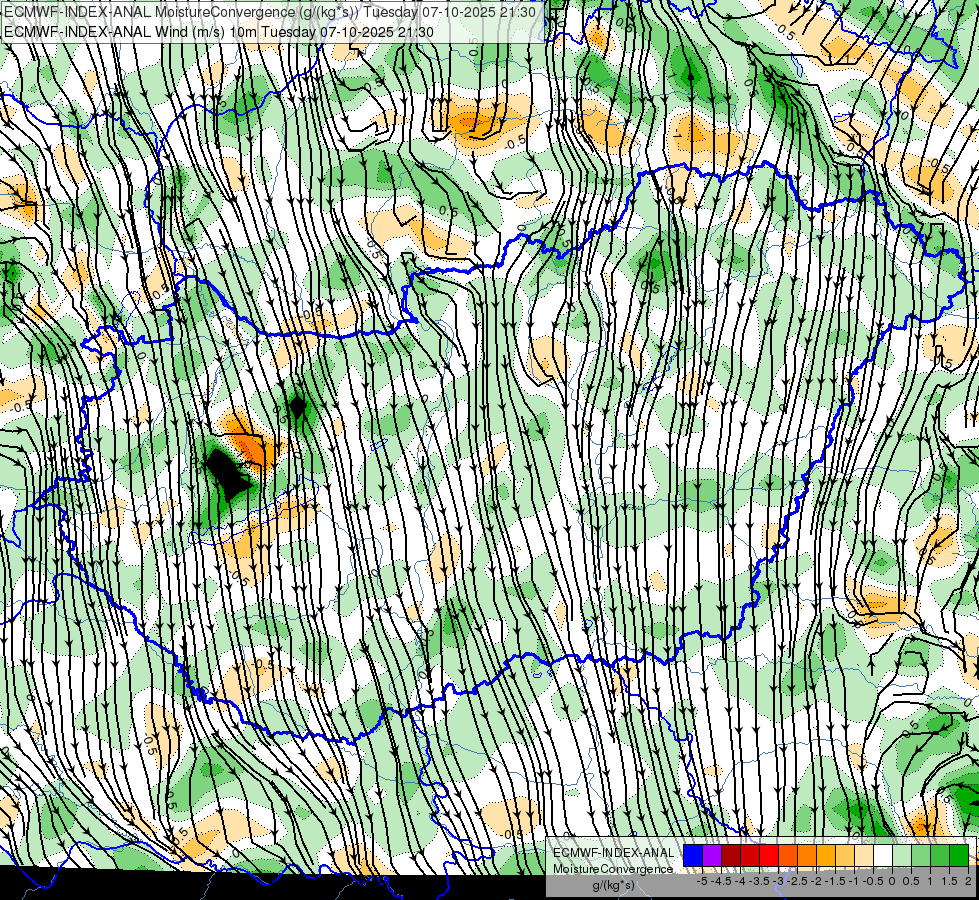Pick the palest green swatch between 0 and 0.5
This screenshot has width=979, height=900.
(902, 855)
